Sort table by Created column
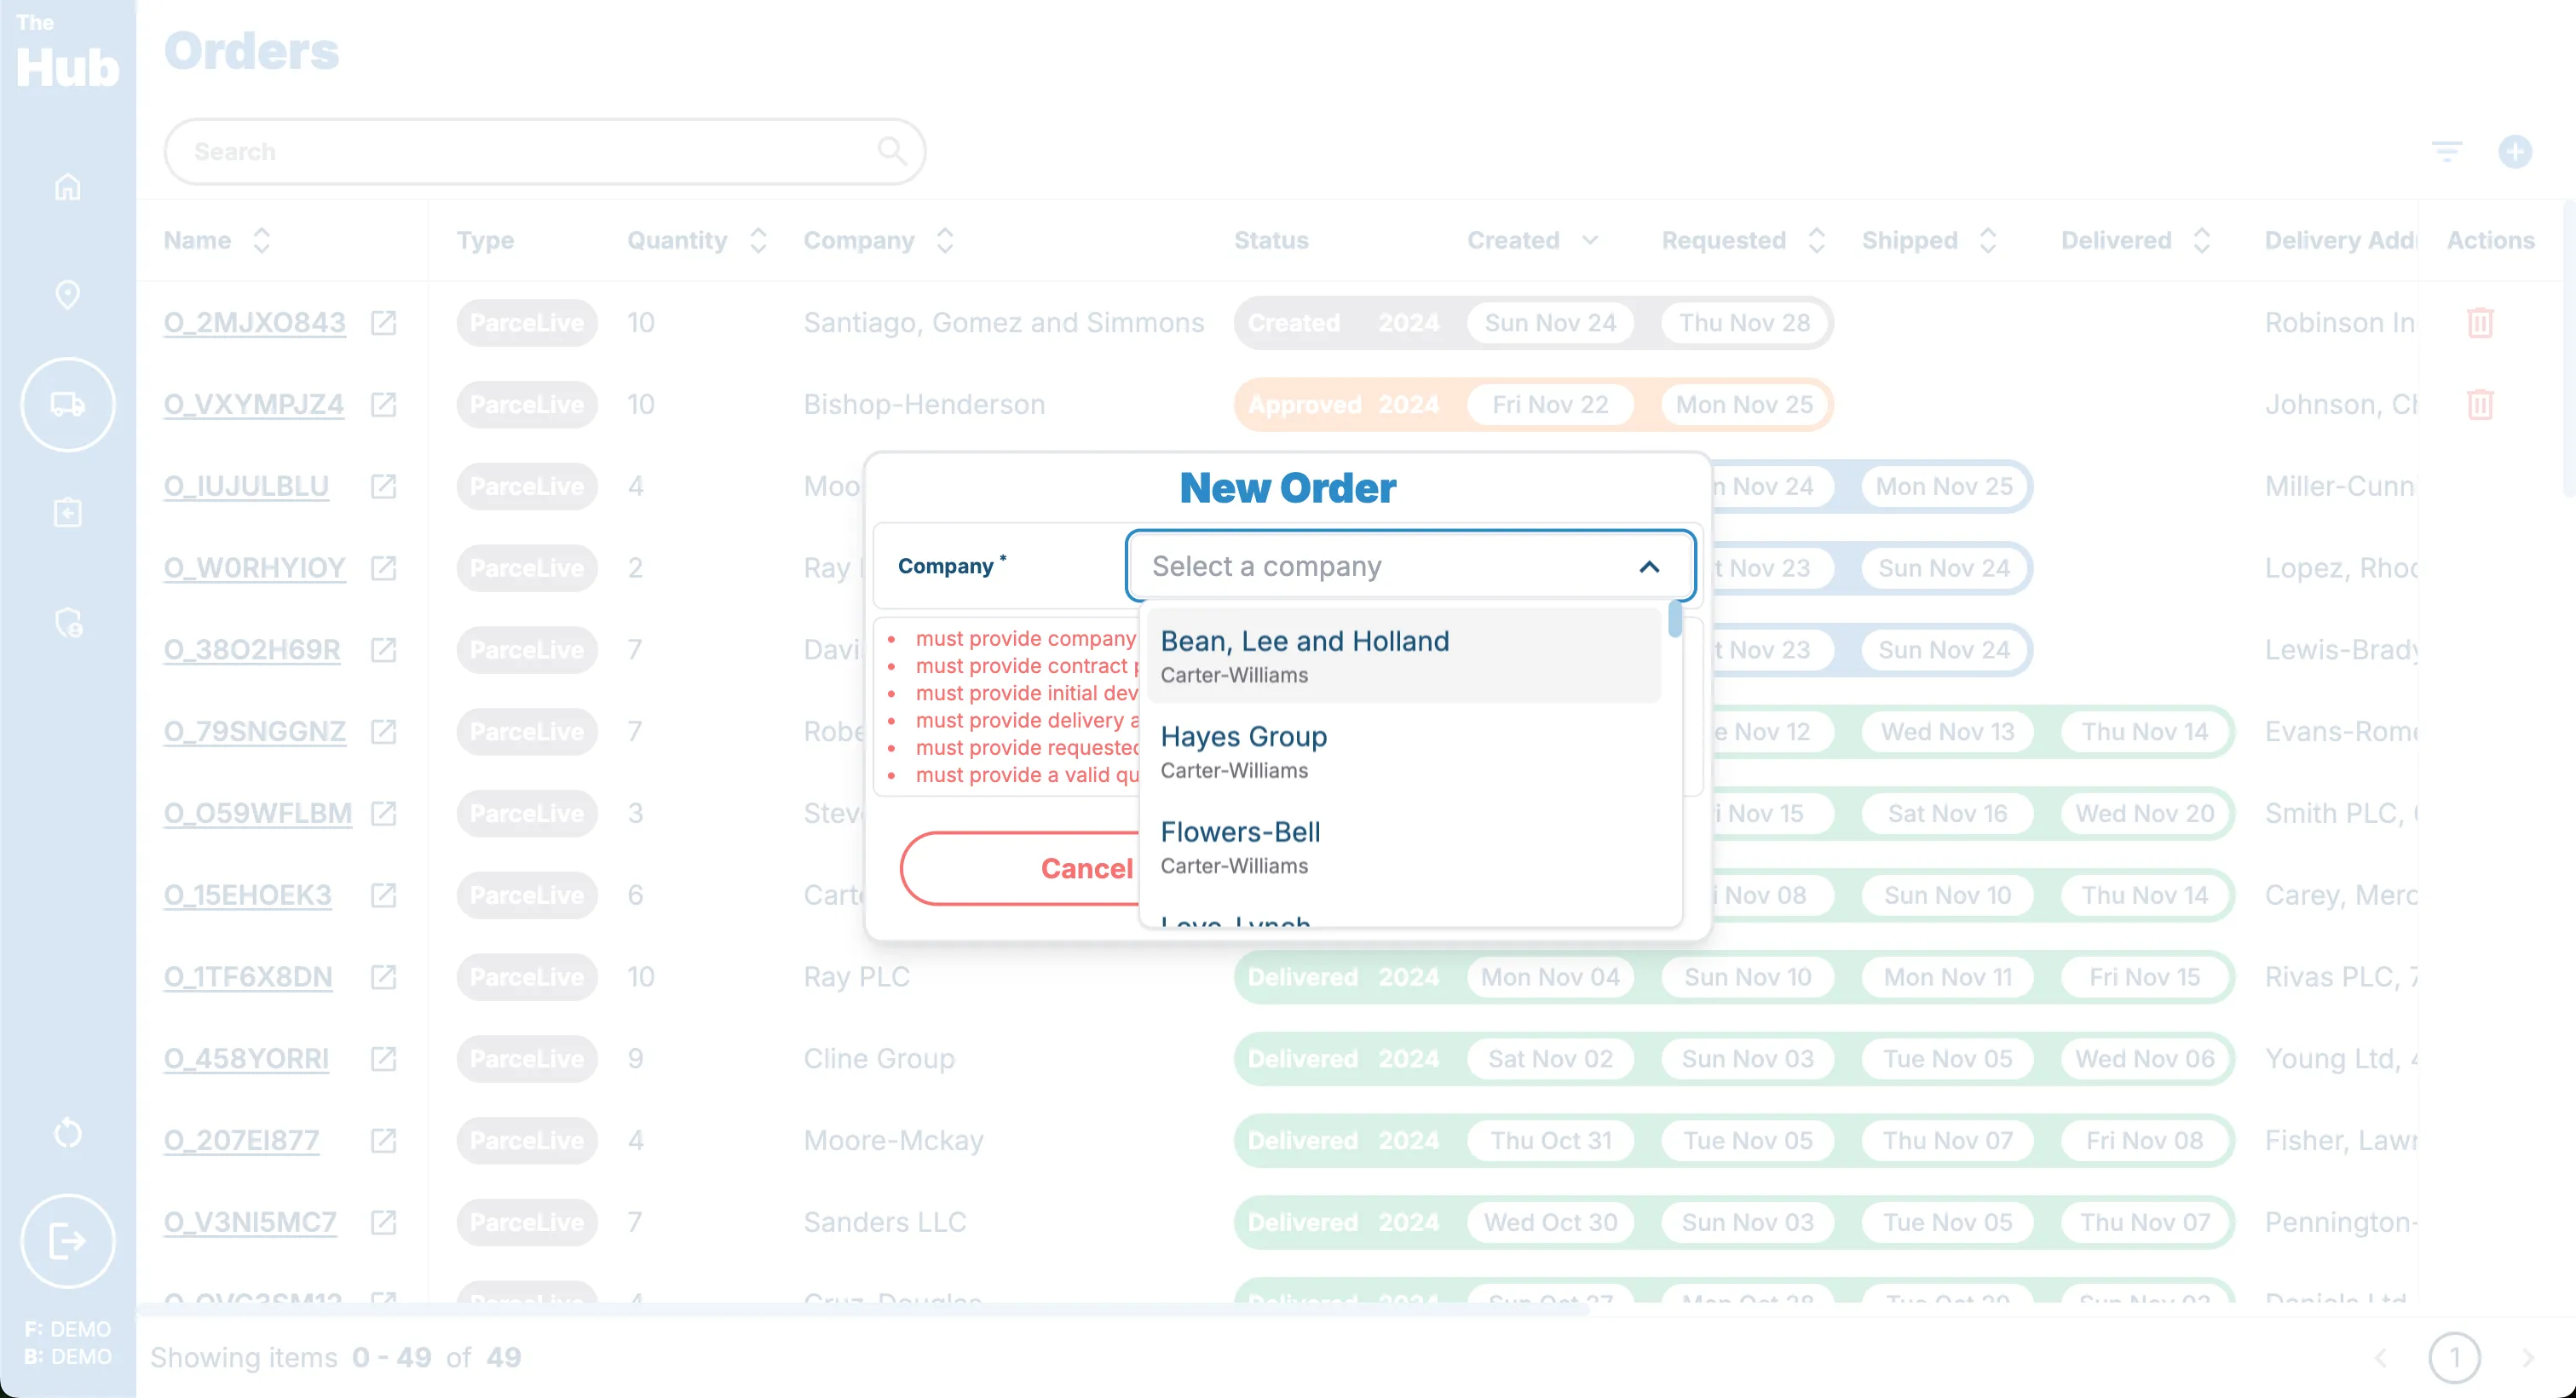 pos(1590,240)
